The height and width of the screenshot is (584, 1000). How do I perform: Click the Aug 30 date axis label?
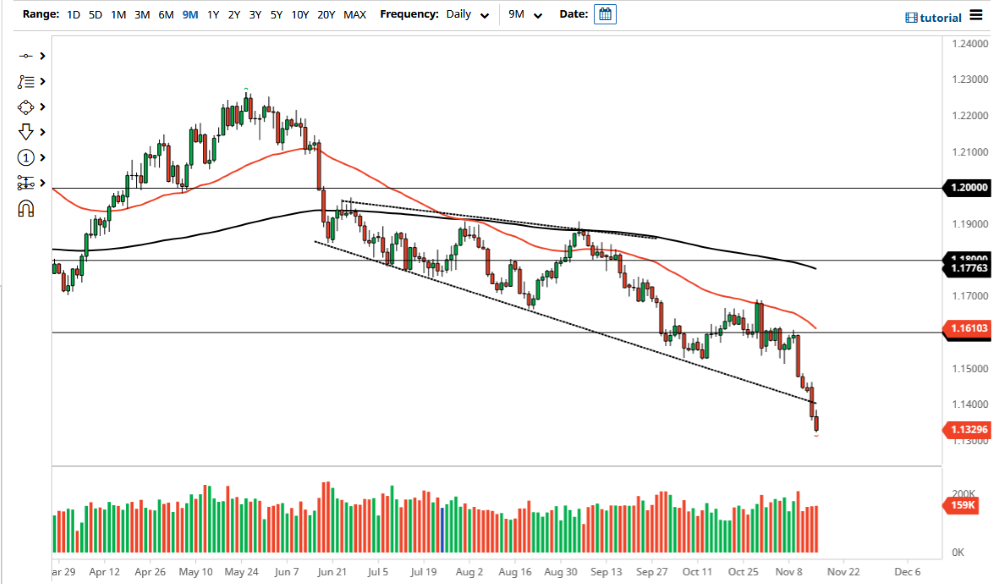(x=561, y=572)
